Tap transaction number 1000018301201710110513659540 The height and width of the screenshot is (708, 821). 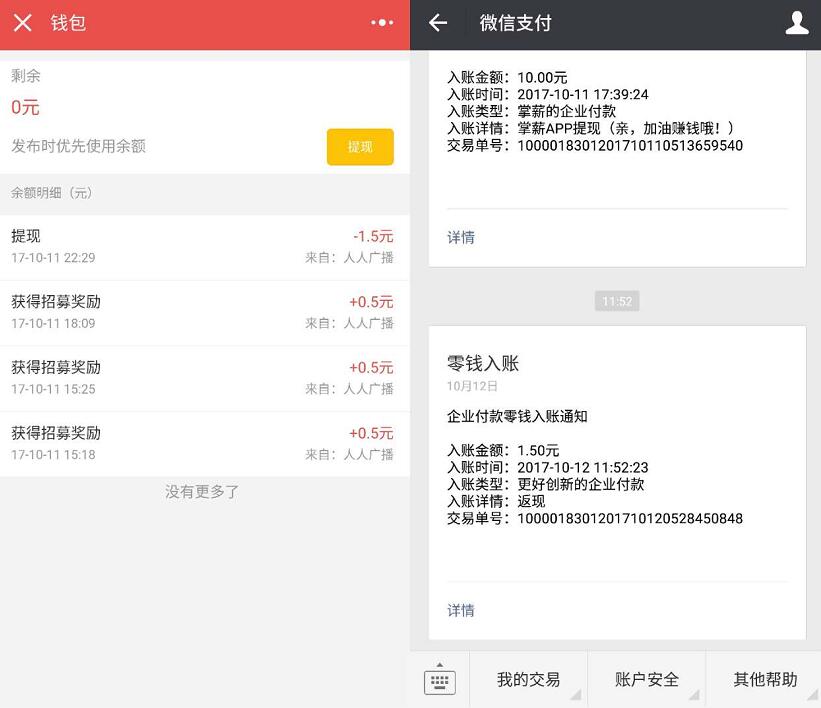pos(630,145)
